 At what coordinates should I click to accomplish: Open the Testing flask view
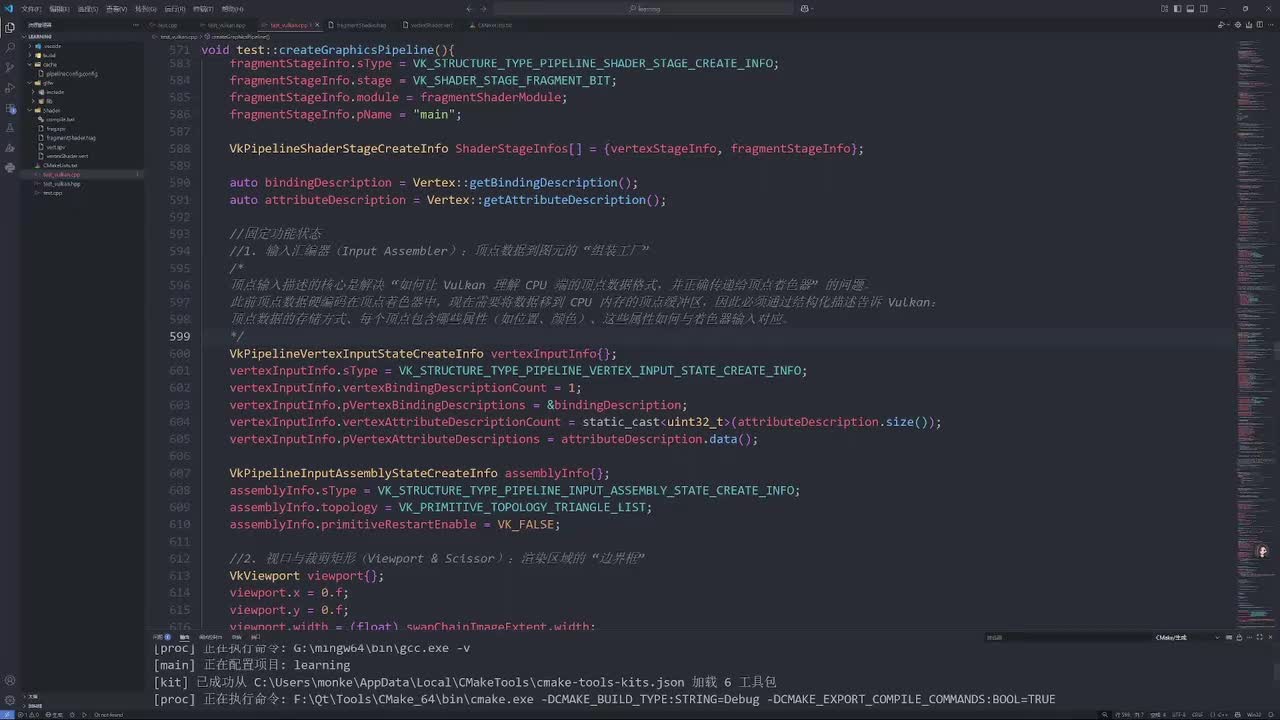coord(10,128)
